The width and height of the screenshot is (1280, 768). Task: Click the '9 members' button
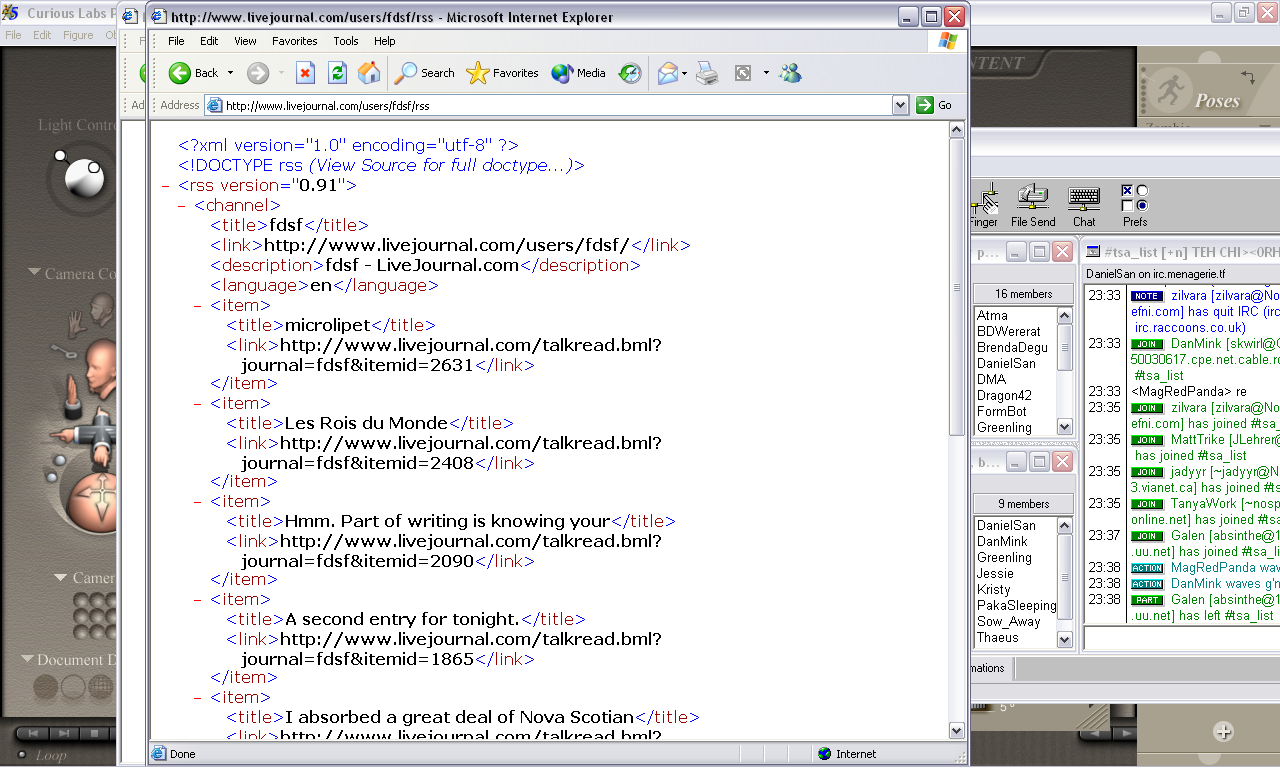point(1024,504)
